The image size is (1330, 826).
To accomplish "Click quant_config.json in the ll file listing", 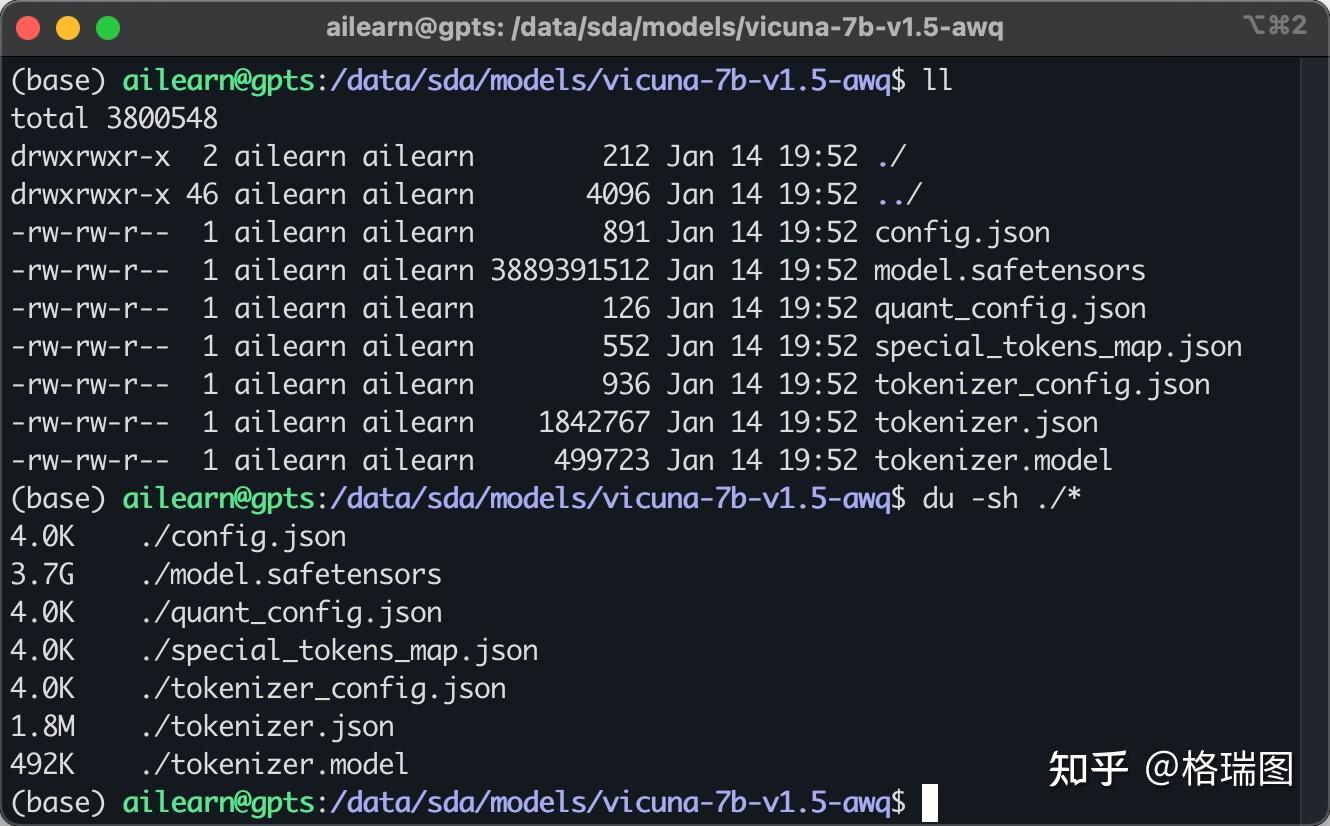I will coord(1010,308).
